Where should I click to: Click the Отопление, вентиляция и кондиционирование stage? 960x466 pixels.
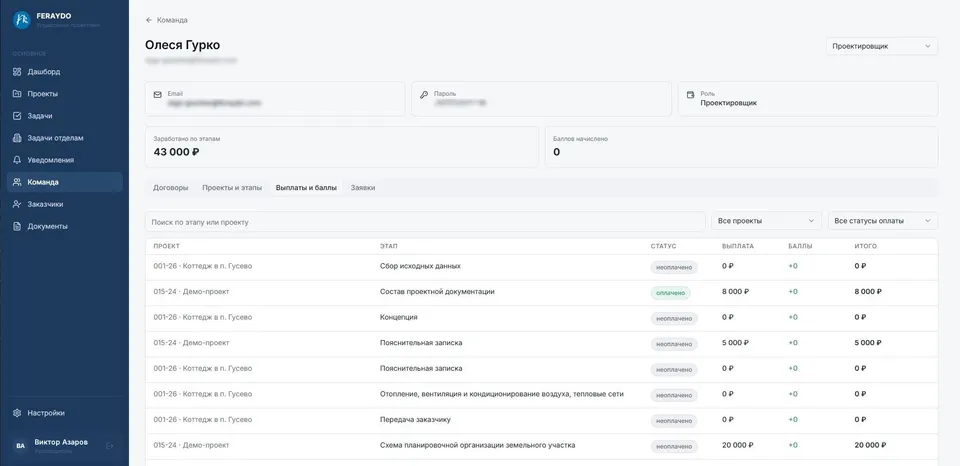tap(501, 394)
